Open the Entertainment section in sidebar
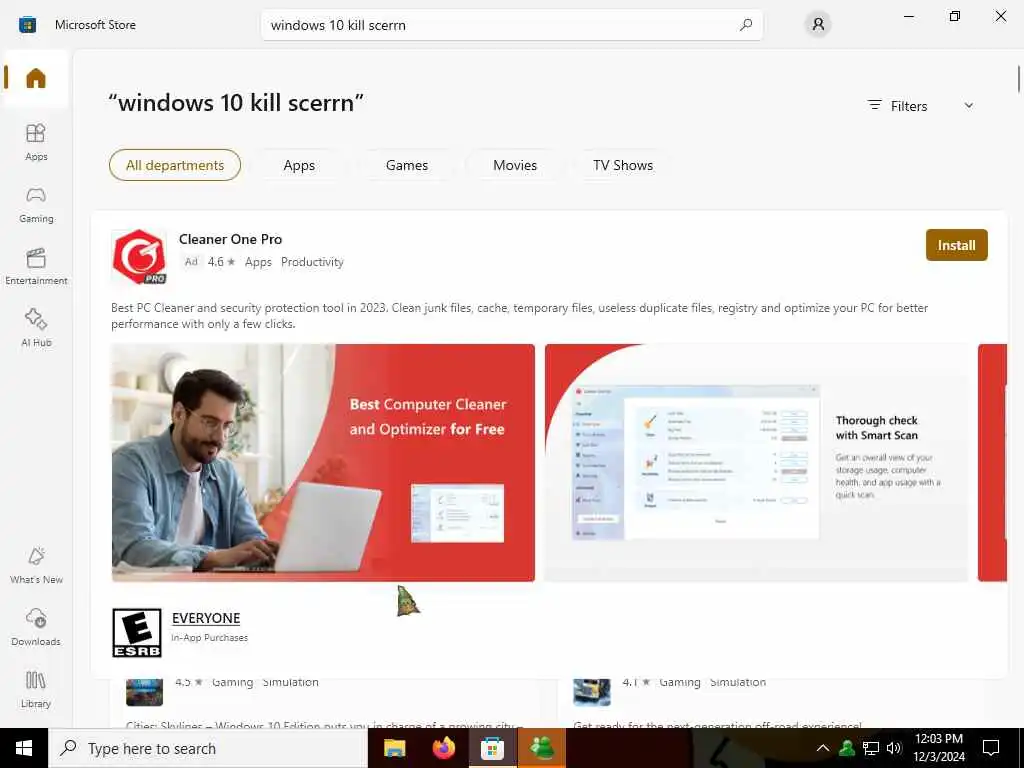 click(36, 266)
